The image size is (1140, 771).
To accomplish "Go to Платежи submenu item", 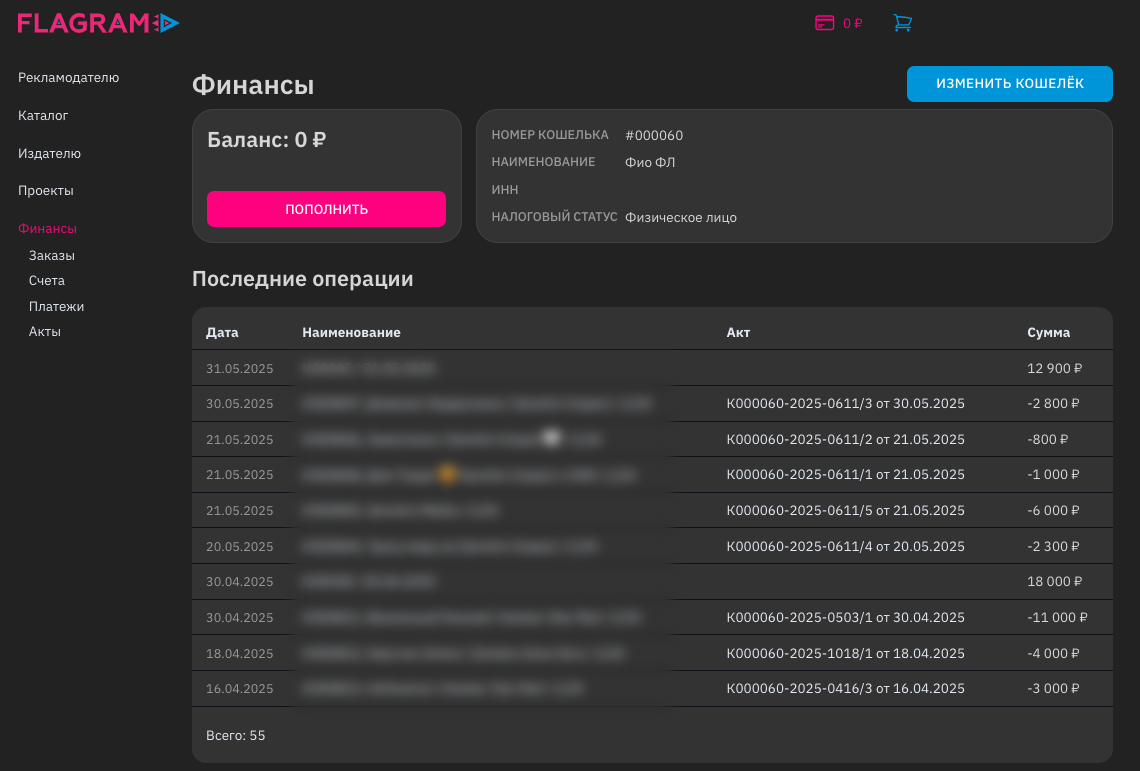I will pyautogui.click(x=56, y=306).
